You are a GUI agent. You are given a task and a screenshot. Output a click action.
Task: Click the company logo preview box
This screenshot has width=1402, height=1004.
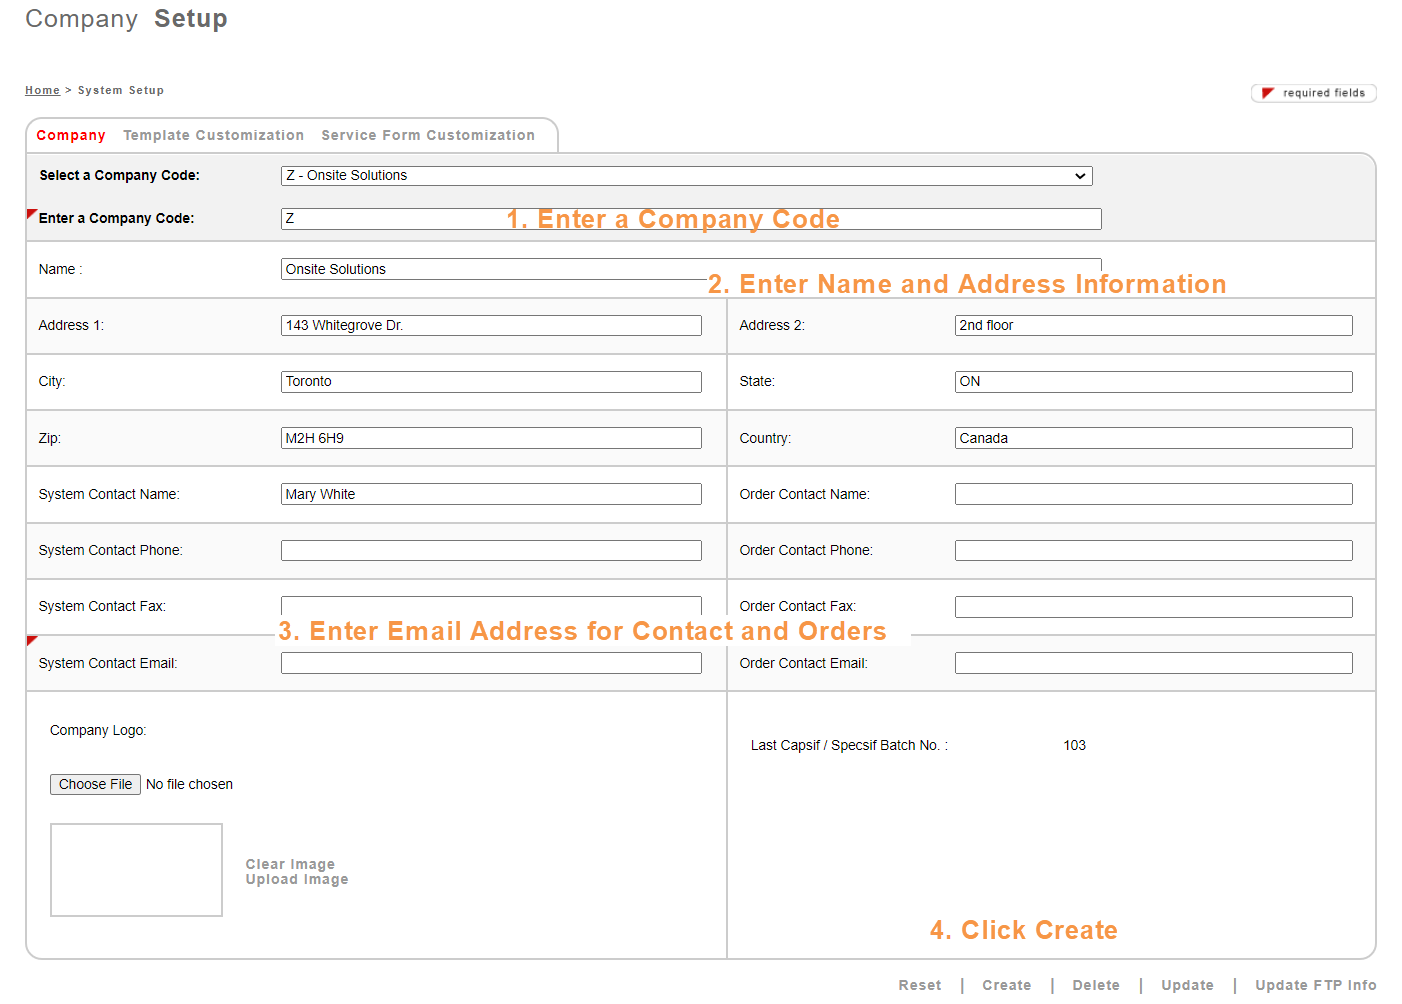click(x=137, y=870)
